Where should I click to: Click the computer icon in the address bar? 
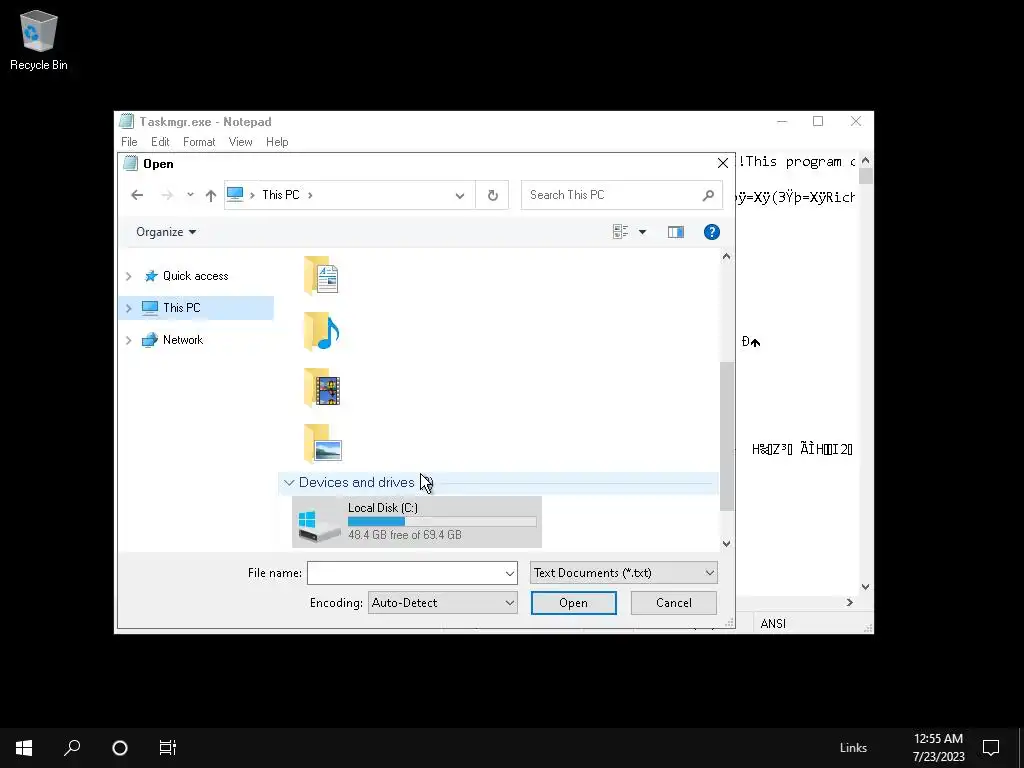point(235,195)
